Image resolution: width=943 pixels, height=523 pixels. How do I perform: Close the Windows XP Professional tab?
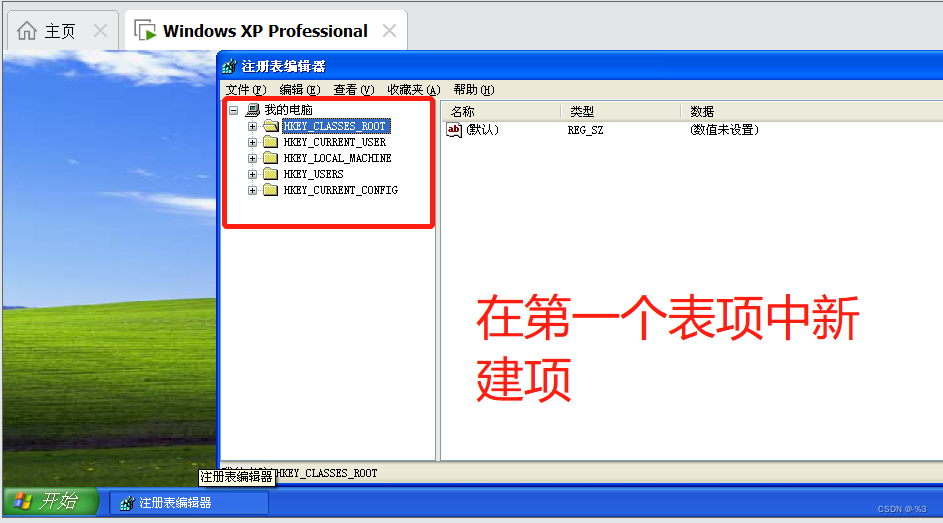tap(390, 31)
